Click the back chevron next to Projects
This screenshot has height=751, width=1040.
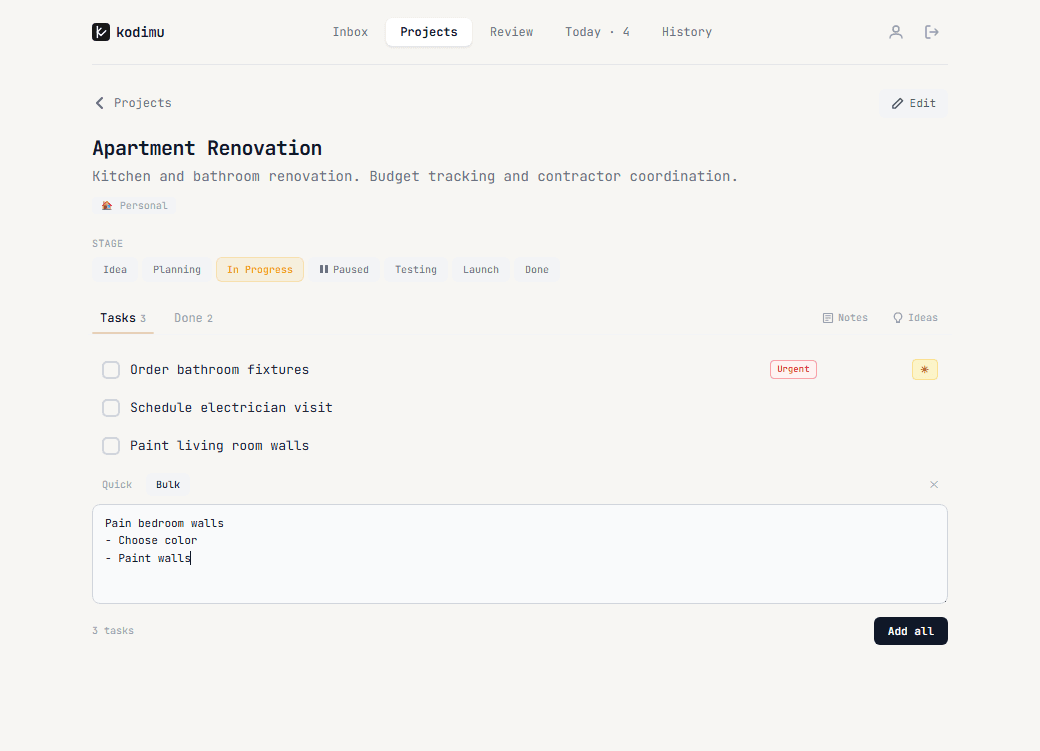(98, 102)
